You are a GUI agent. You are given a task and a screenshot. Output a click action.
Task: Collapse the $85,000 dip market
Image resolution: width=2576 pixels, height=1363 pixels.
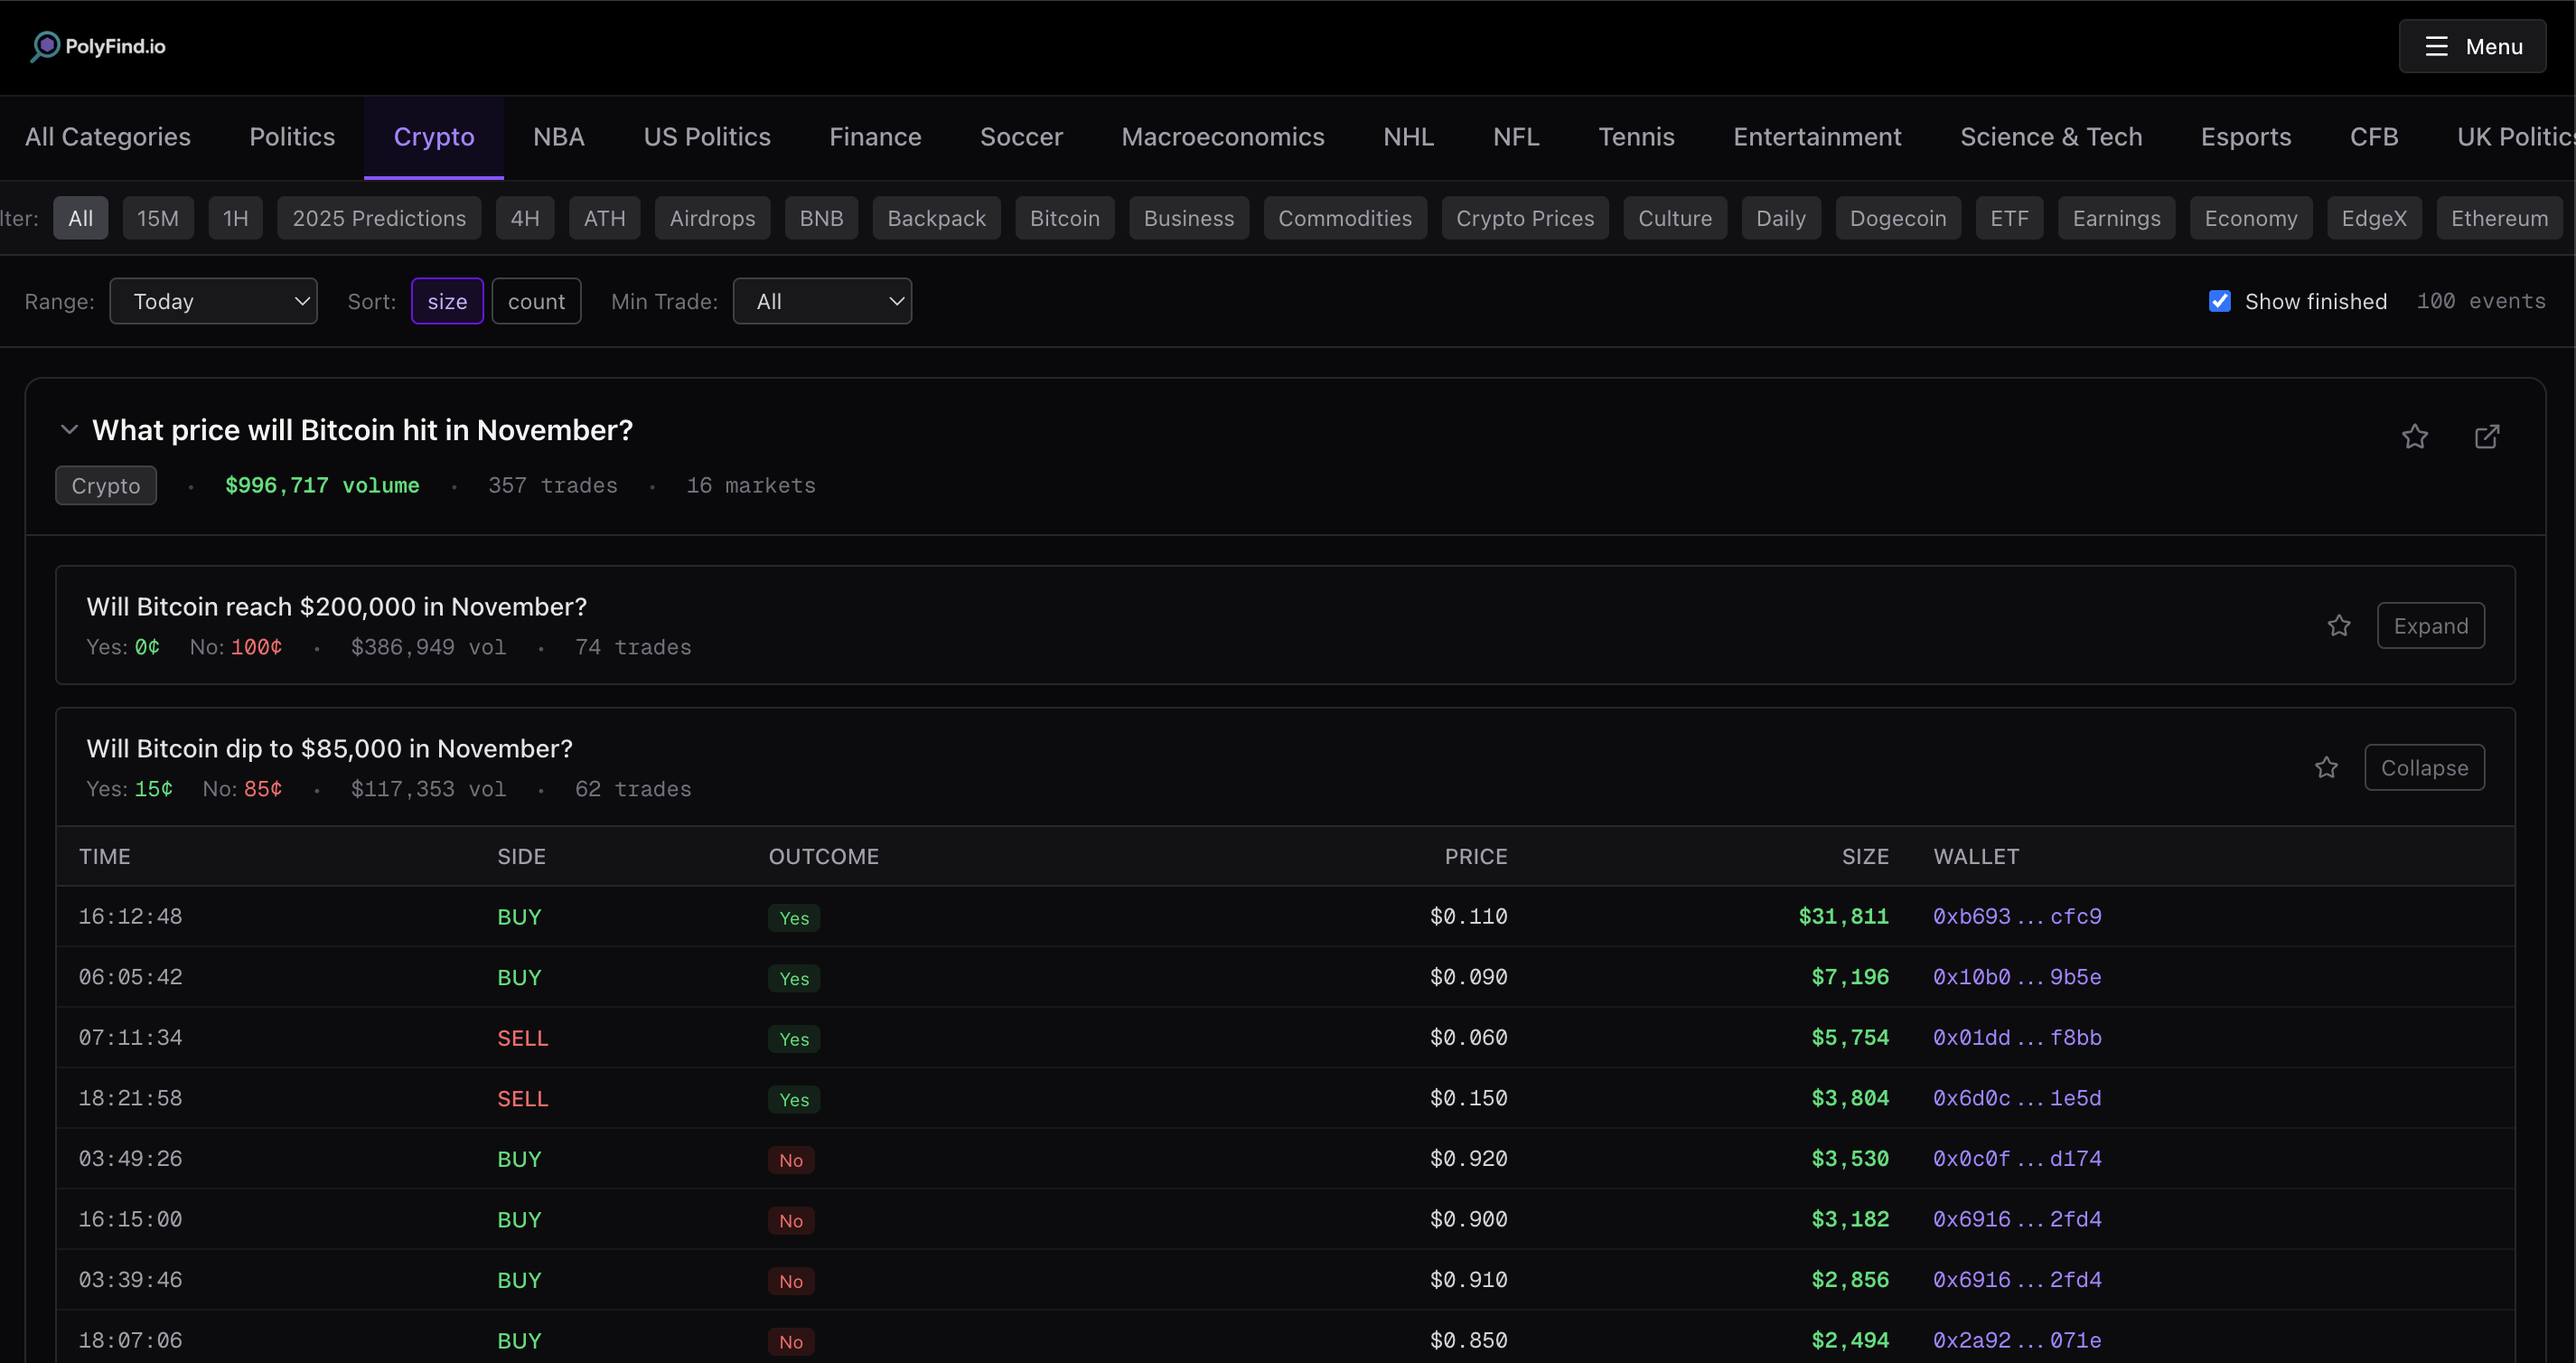coord(2423,768)
